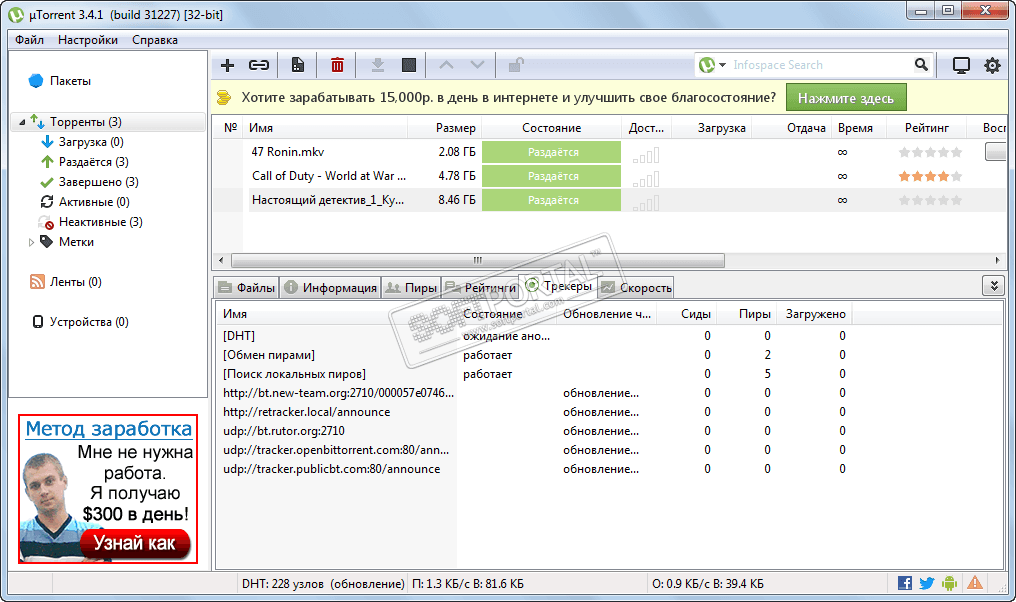Sort torrents by Состояние column in torrent list
The image size is (1016, 602).
551,128
